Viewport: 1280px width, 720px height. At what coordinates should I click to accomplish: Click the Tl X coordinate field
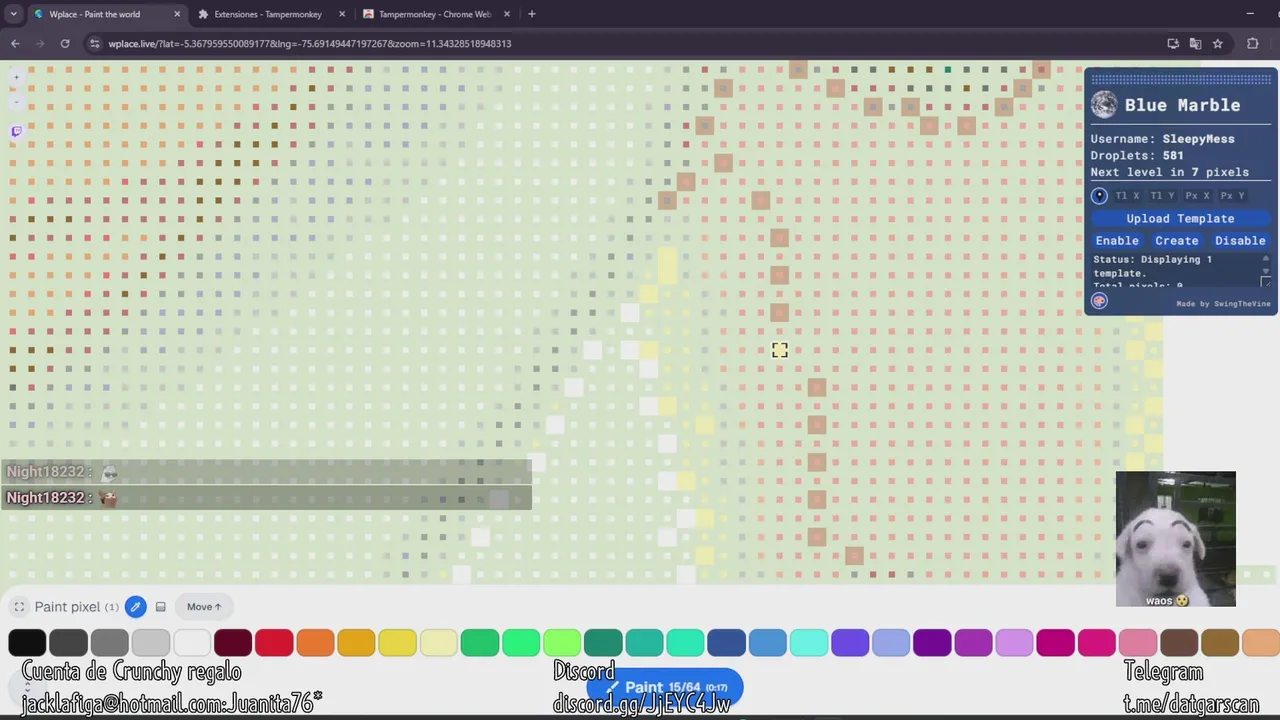tap(1127, 196)
